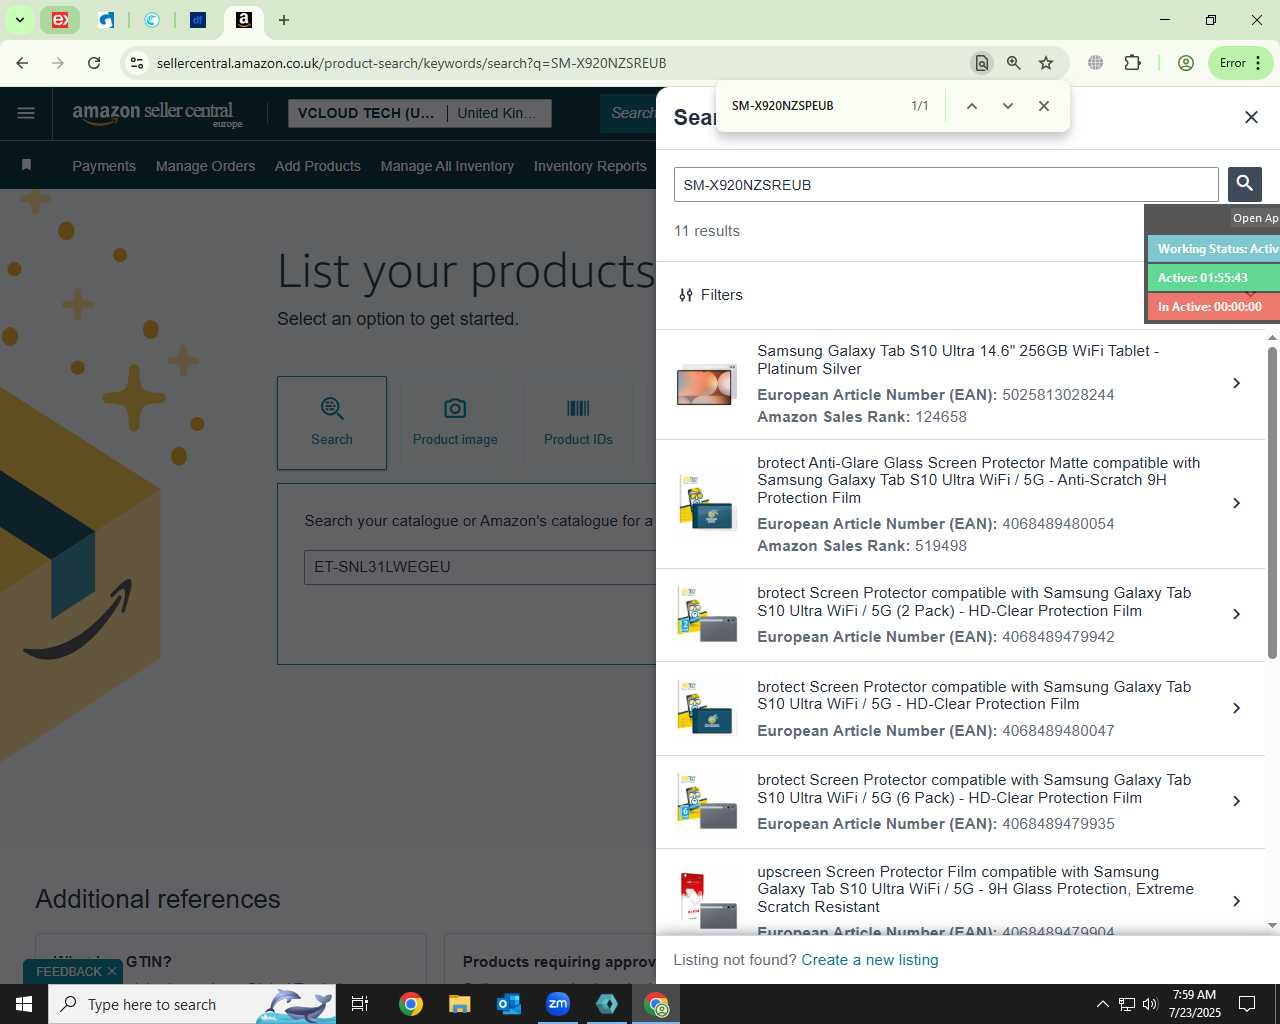The height and width of the screenshot is (1024, 1280).
Task: Click the Windows taskbar search box
Action: click(192, 1004)
